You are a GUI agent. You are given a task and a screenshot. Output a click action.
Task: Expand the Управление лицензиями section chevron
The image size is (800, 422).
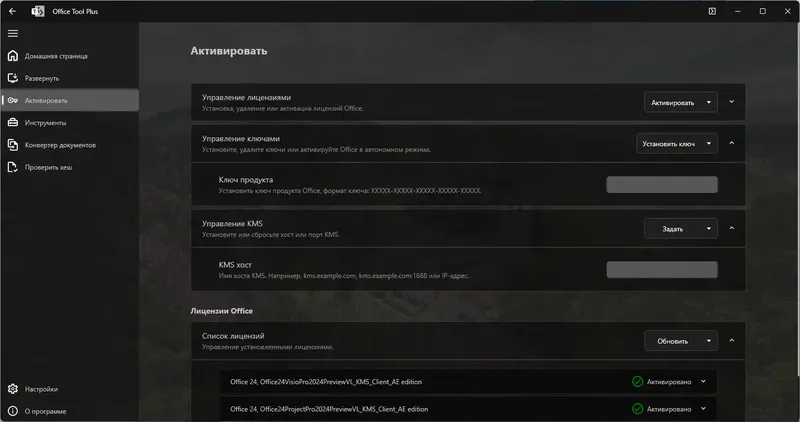click(732, 102)
